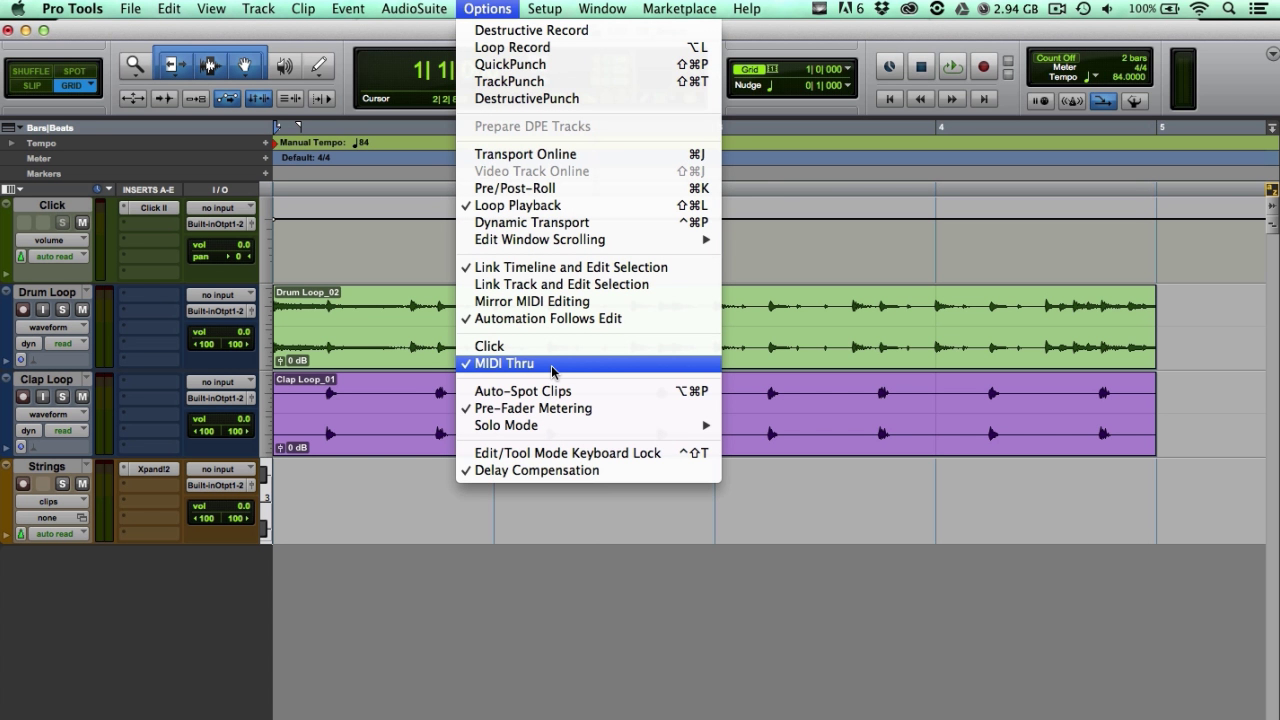The height and width of the screenshot is (720, 1280).
Task: Select the Clap Loop_01 clip
Action: pyautogui.click(x=714, y=414)
